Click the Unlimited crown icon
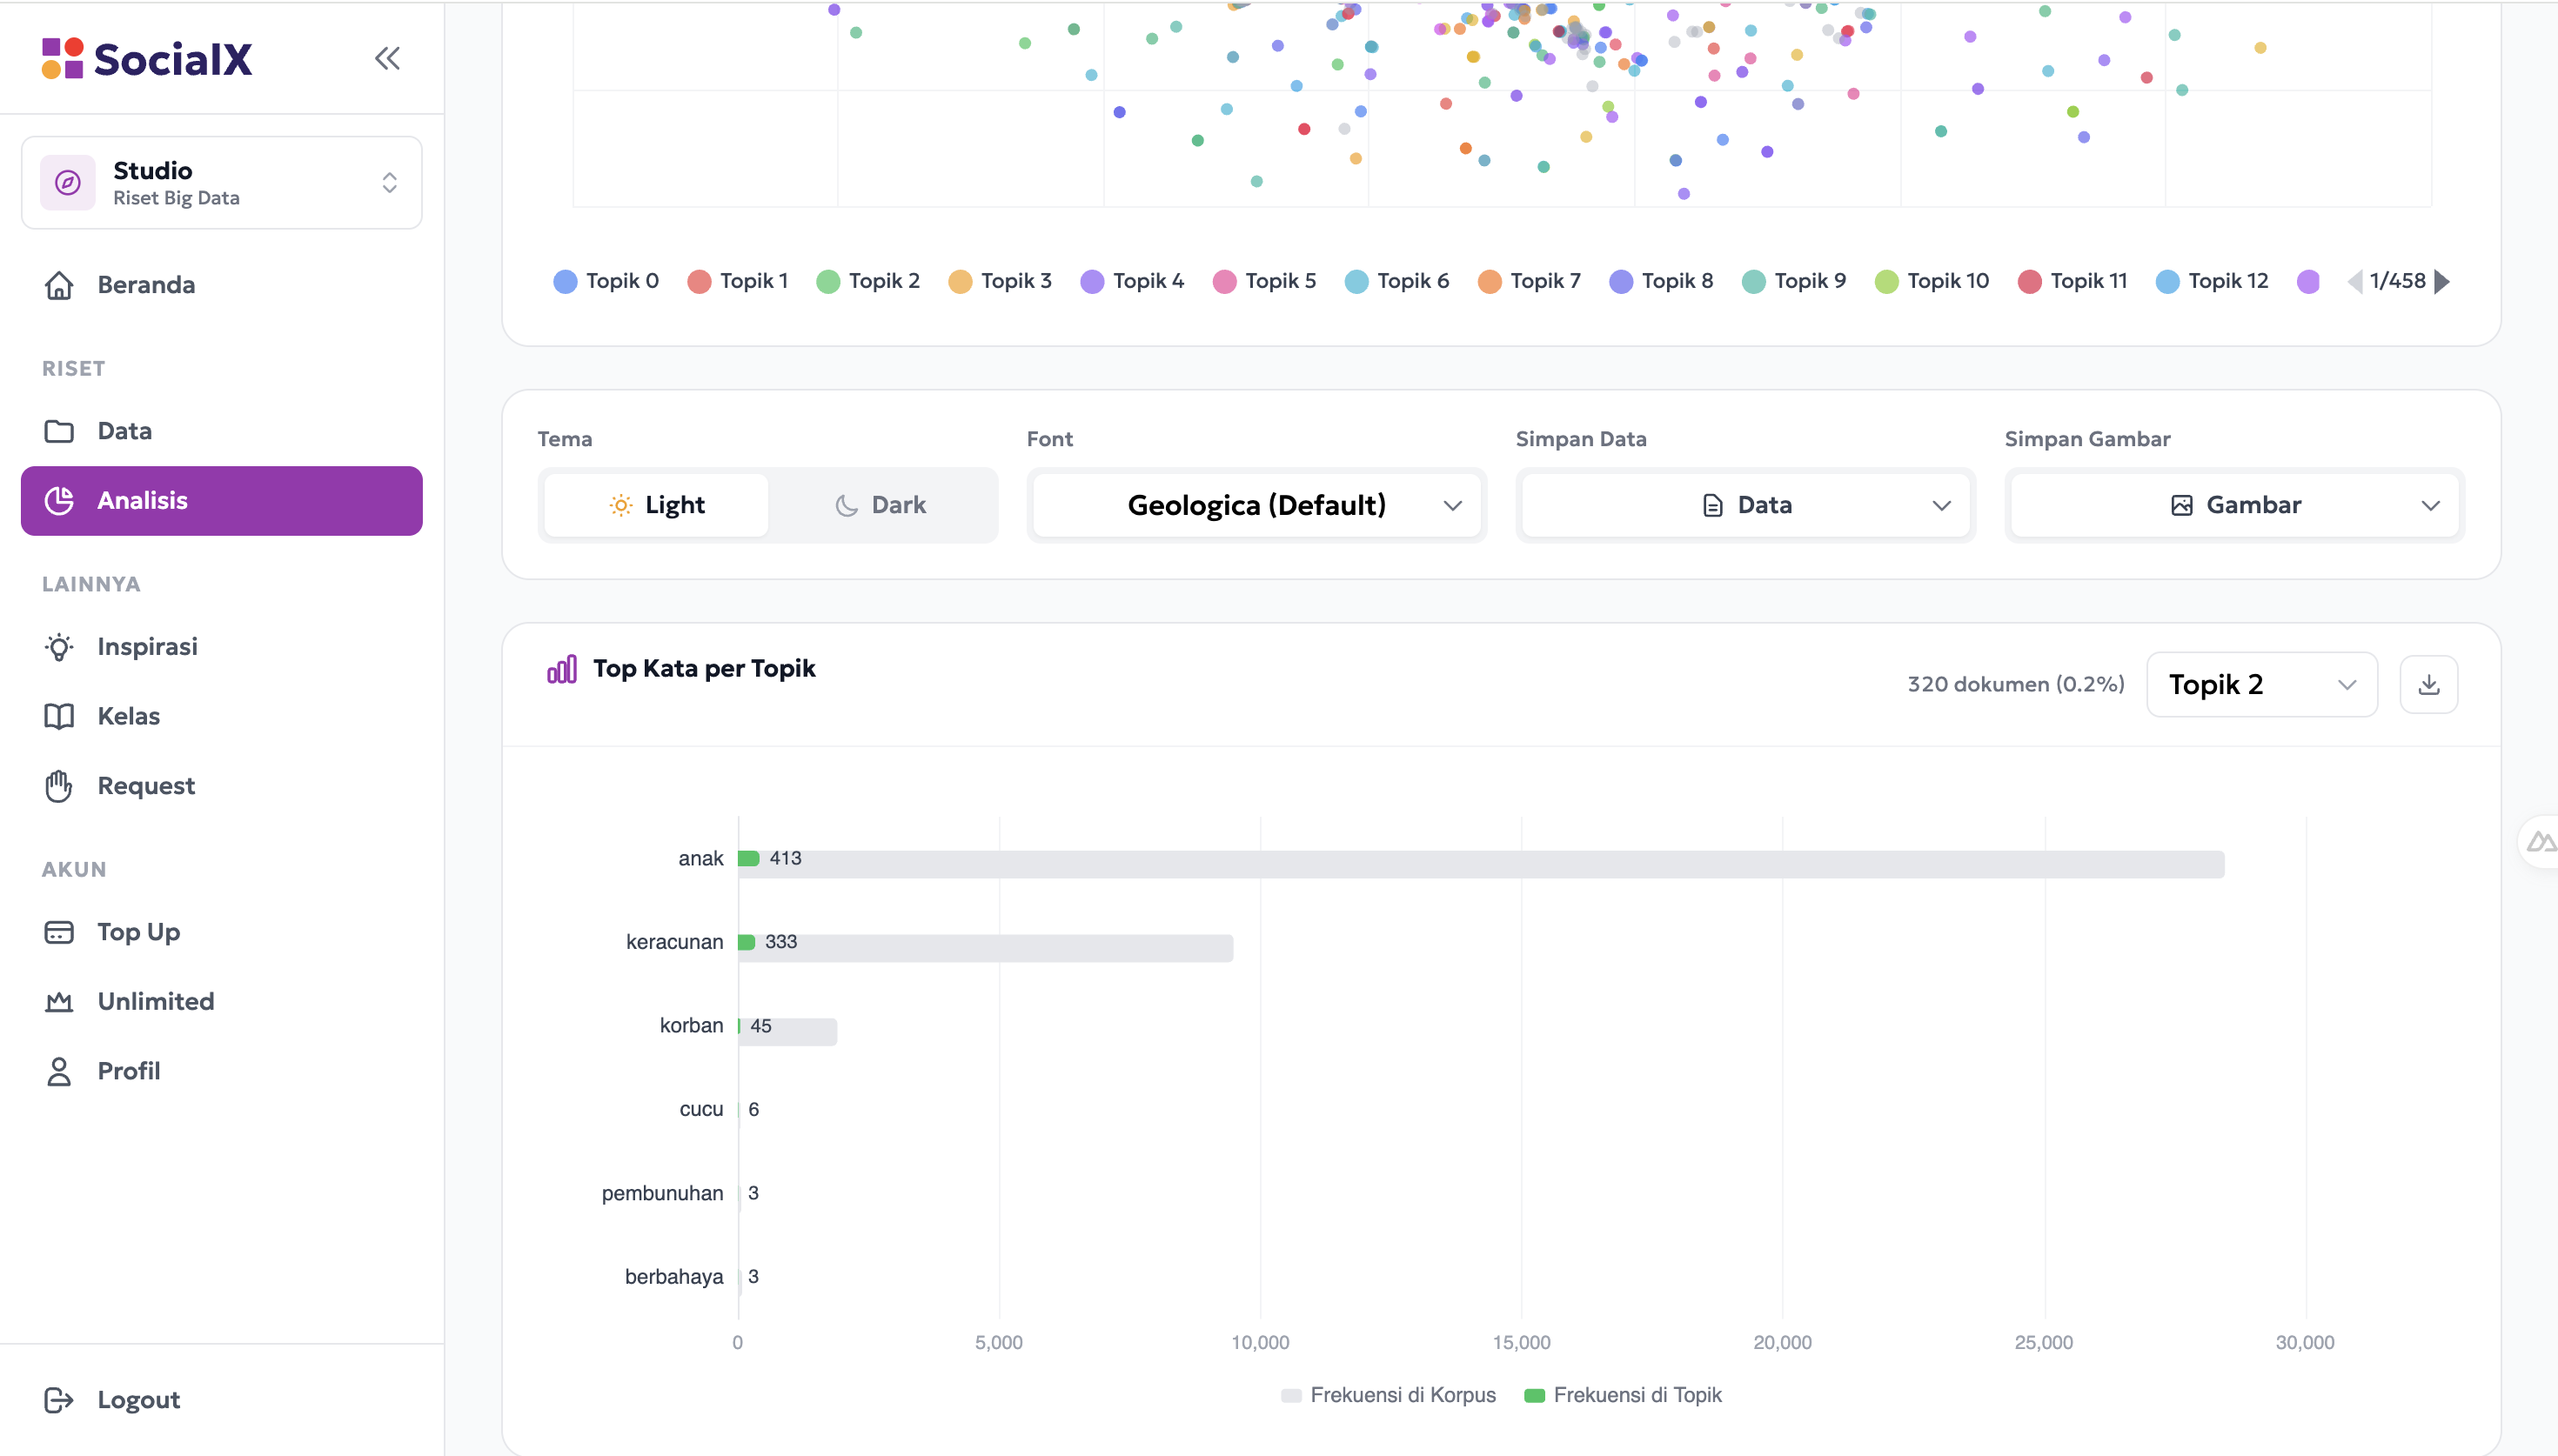Screen dimensions: 2558x1456 (x=59, y=1001)
